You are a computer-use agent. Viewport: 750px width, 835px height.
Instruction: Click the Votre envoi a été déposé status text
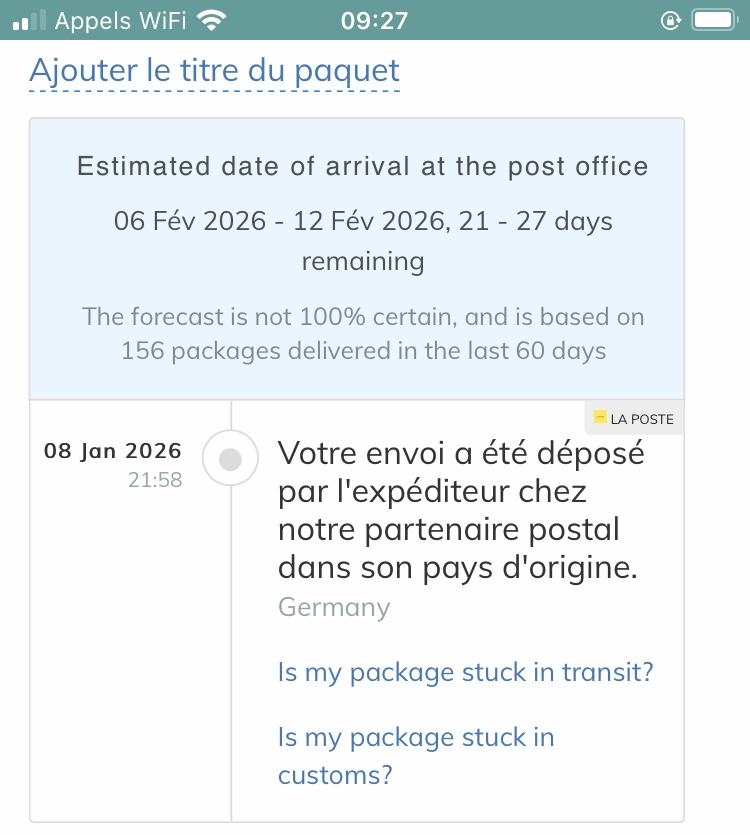tap(460, 510)
